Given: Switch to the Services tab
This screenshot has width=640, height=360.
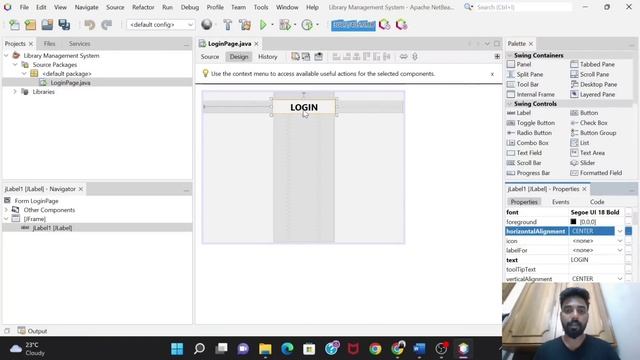Looking at the screenshot, I should coord(80,44).
